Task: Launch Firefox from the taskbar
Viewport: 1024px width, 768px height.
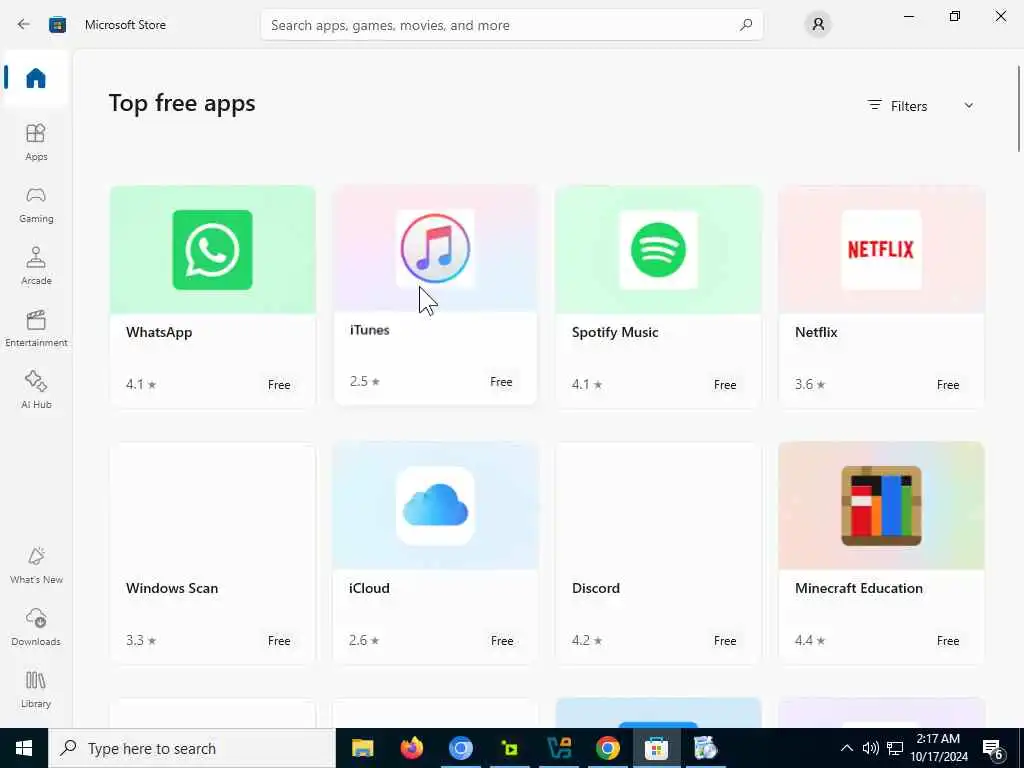Action: [411, 748]
